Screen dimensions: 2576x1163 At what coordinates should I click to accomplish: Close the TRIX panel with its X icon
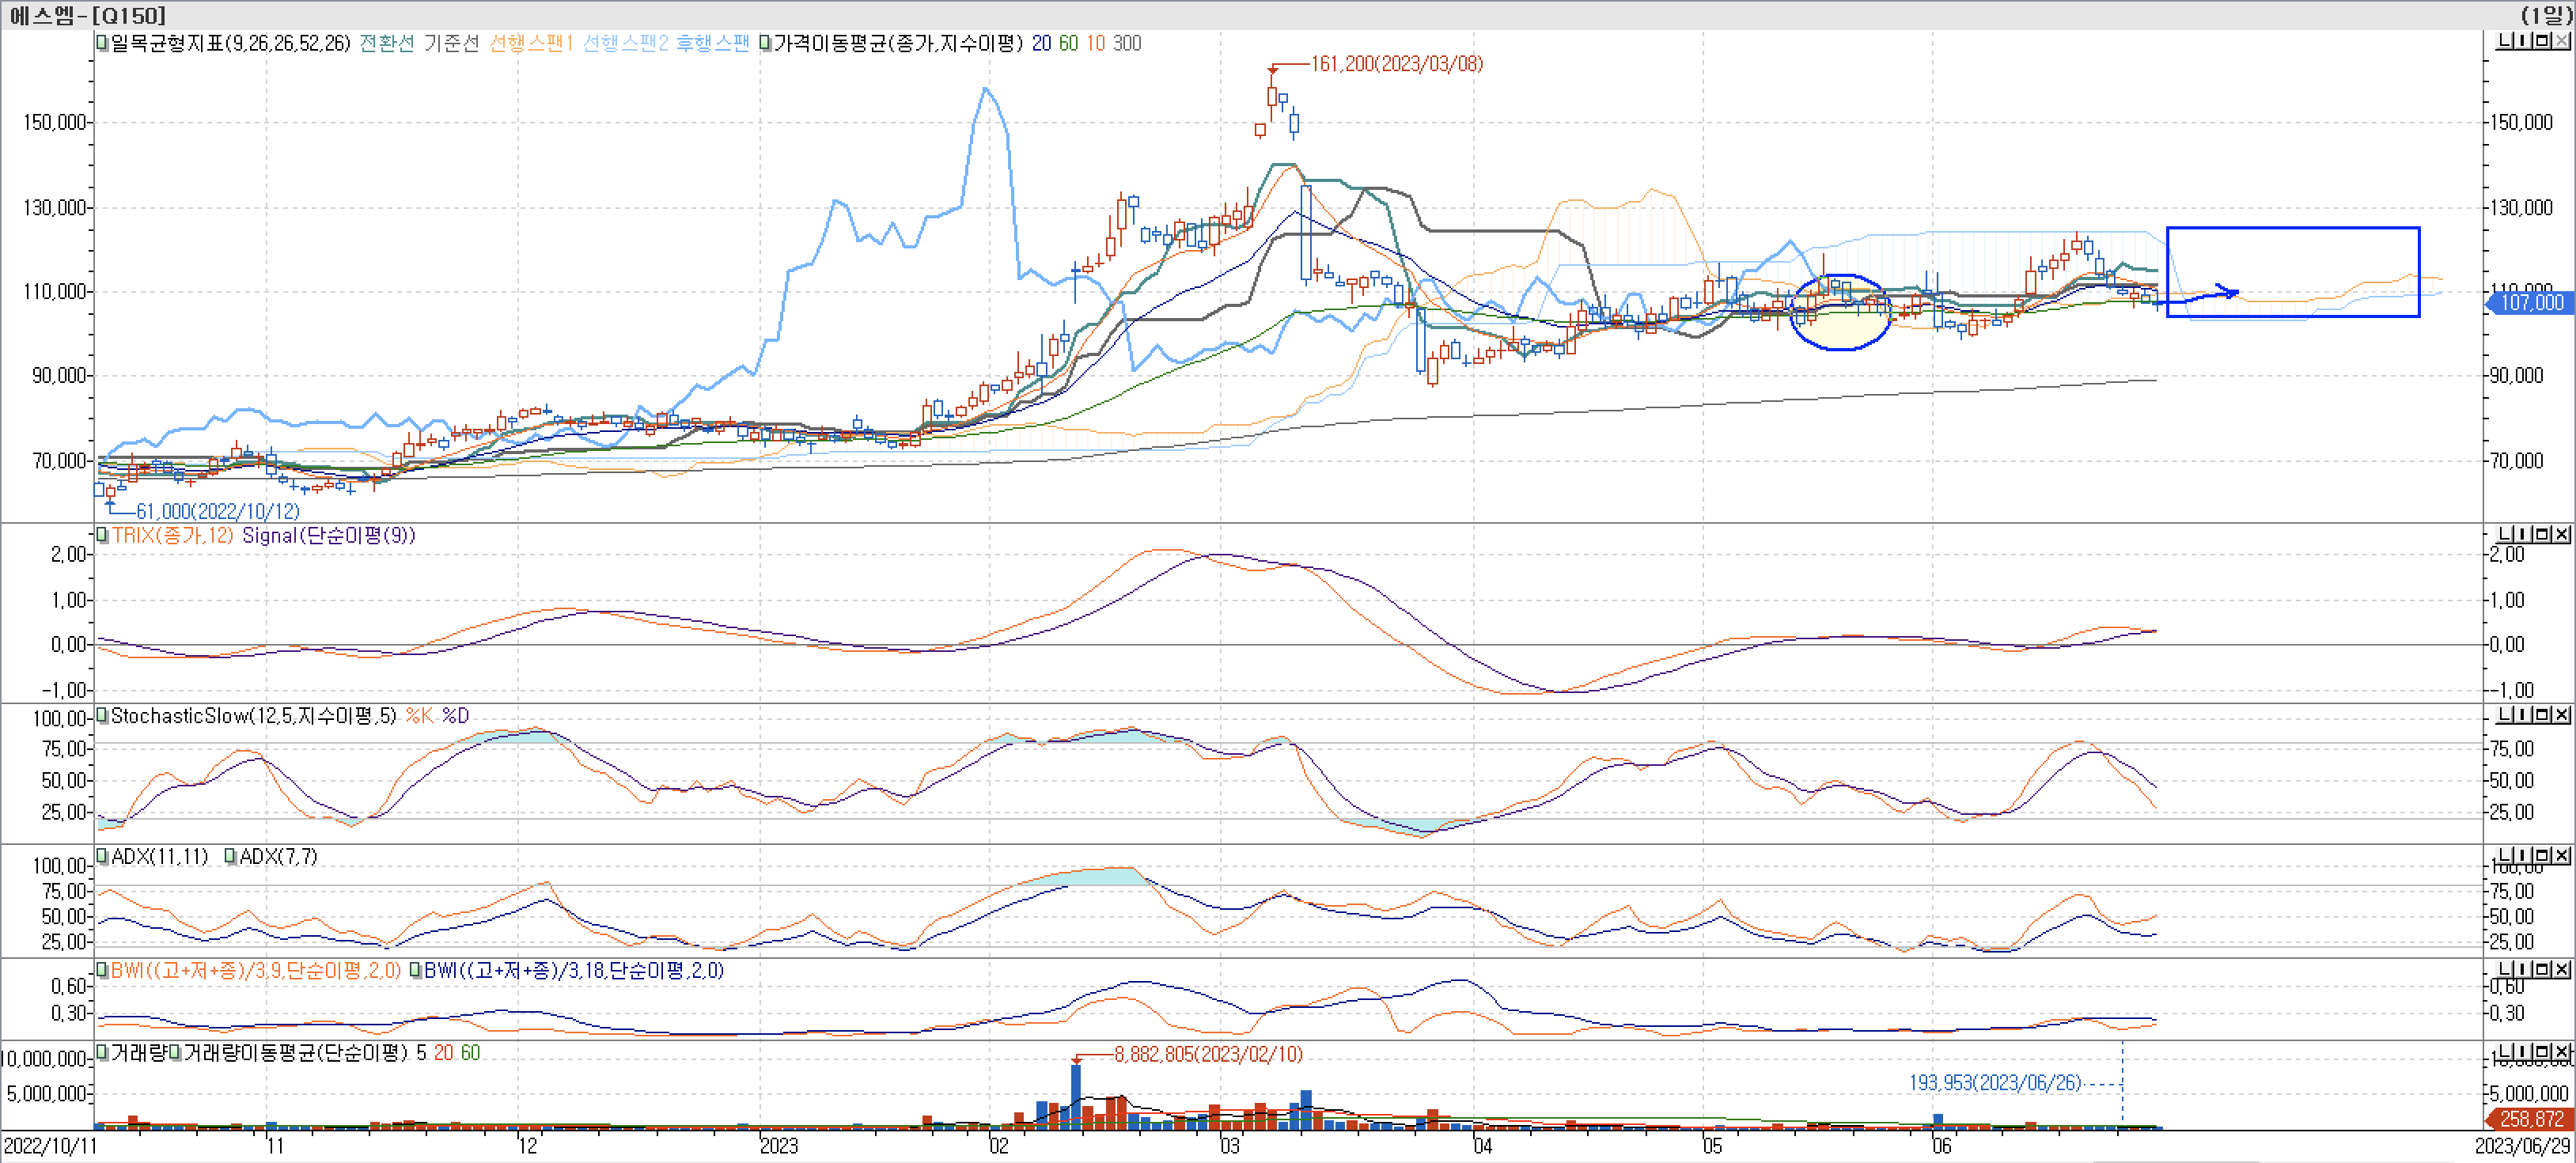2562,533
